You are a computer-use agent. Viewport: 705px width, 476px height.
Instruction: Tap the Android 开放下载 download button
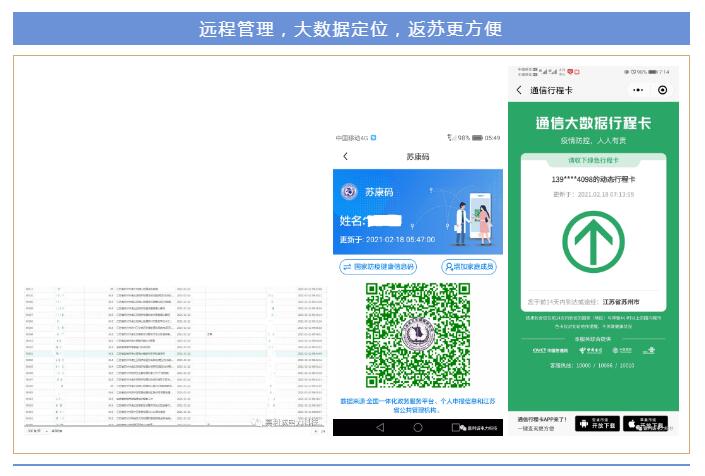click(598, 423)
